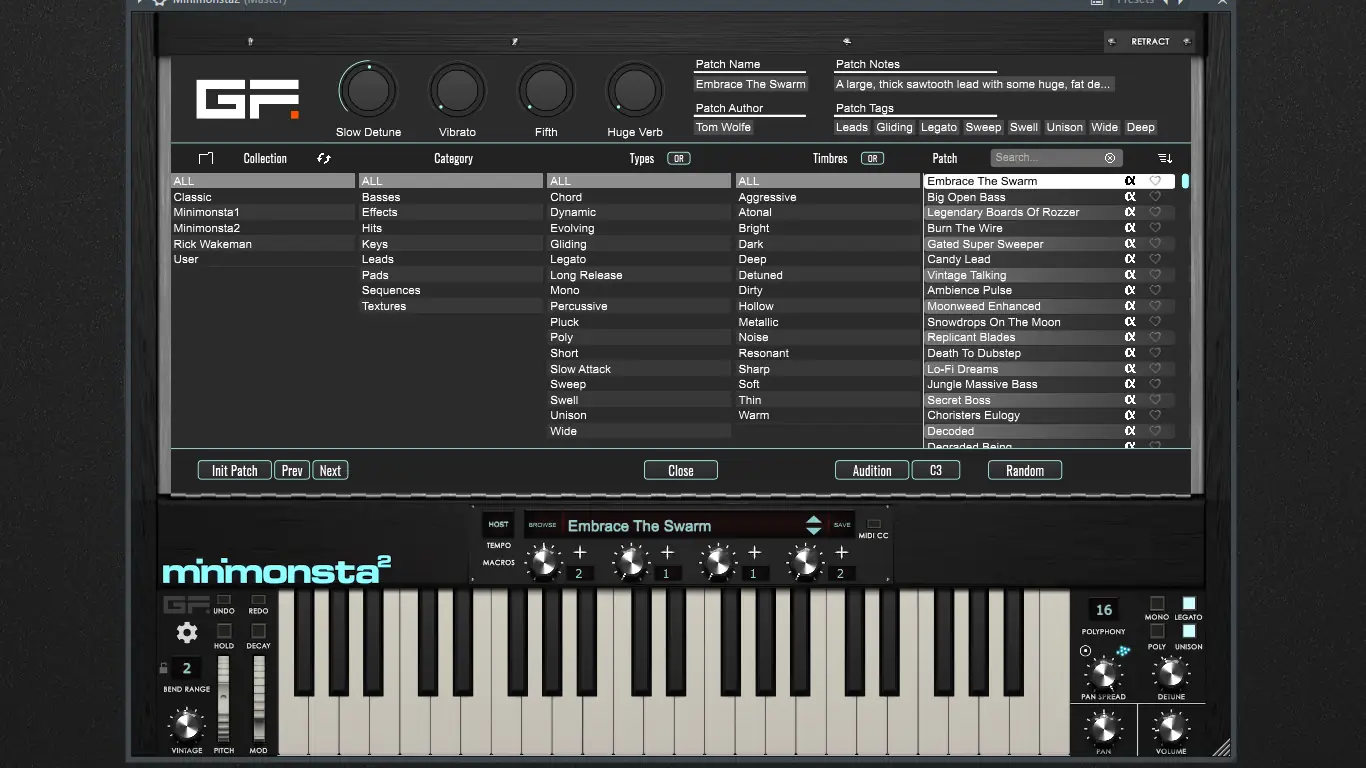Click the Slow Detune macro knob
The image size is (1366, 768).
[368, 91]
